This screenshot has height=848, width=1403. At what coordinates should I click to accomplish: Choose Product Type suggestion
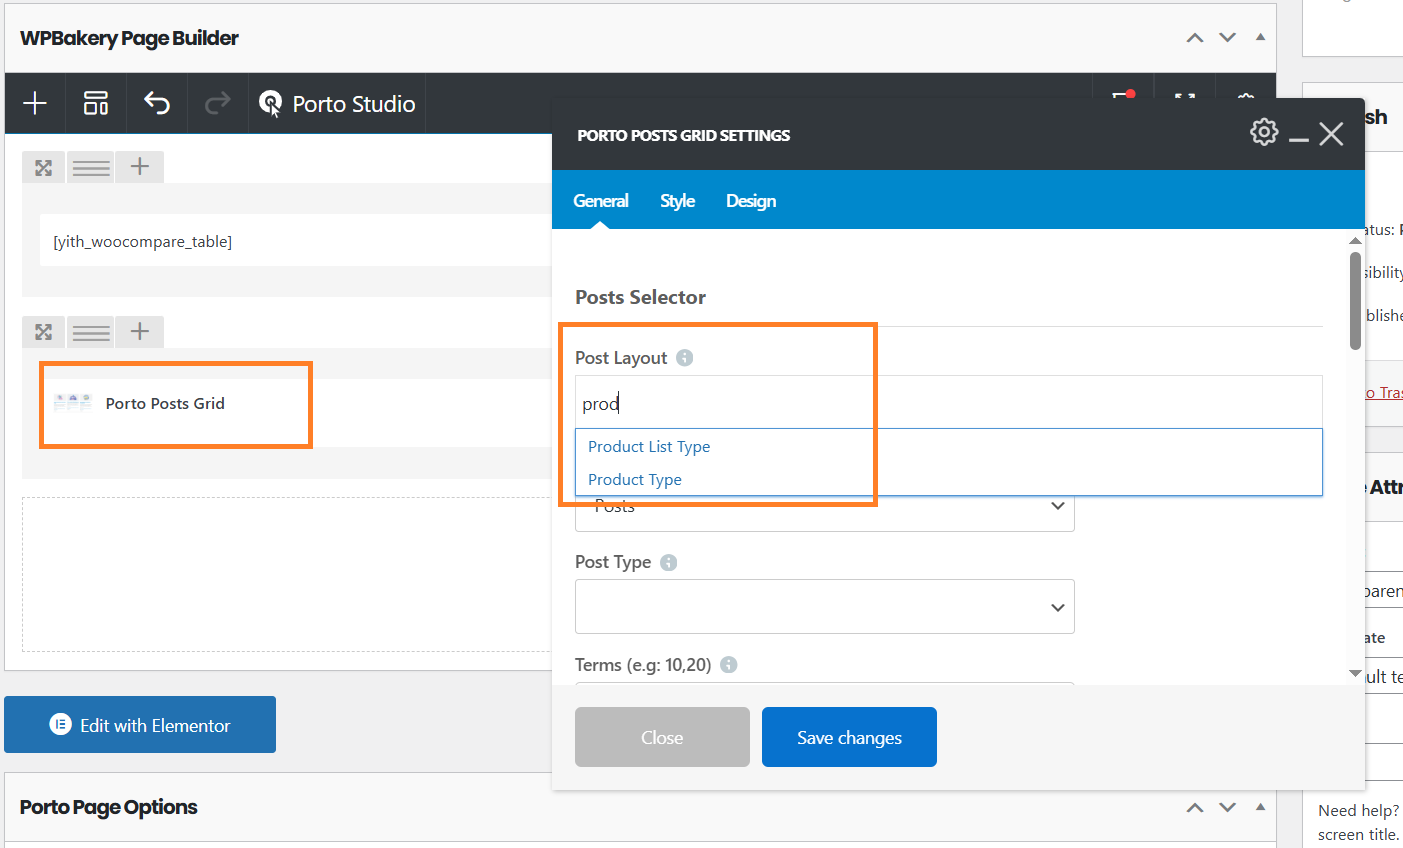point(635,480)
